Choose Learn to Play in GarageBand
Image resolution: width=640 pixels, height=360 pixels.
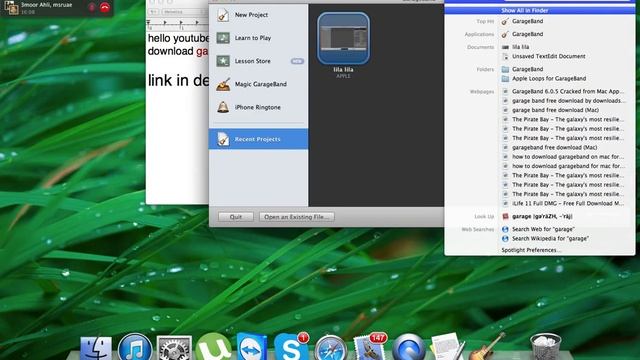coord(258,38)
